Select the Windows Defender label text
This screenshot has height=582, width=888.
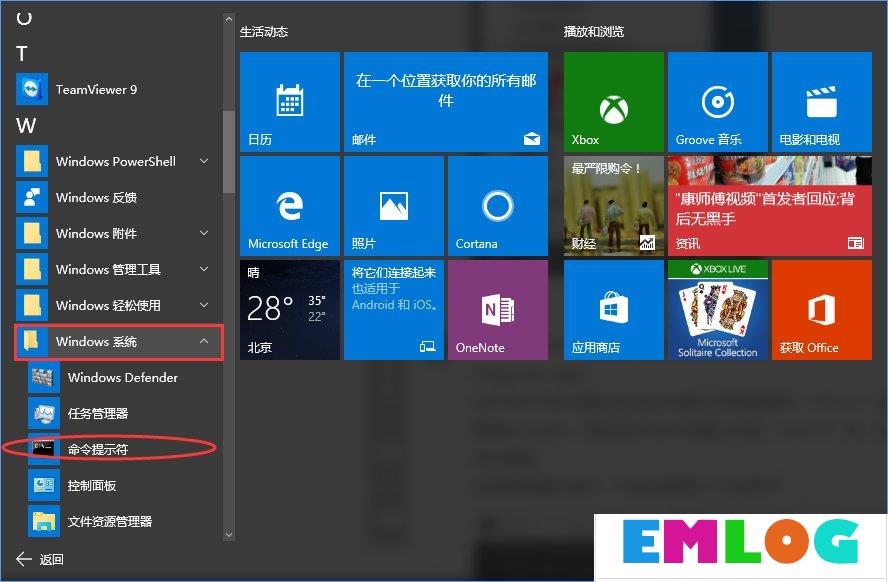(x=123, y=378)
